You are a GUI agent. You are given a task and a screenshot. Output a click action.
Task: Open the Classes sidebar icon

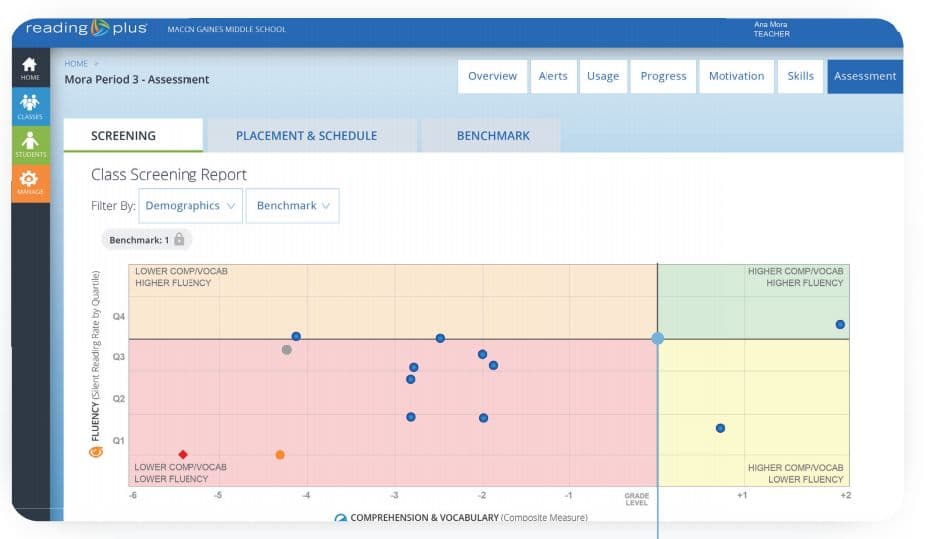click(30, 106)
